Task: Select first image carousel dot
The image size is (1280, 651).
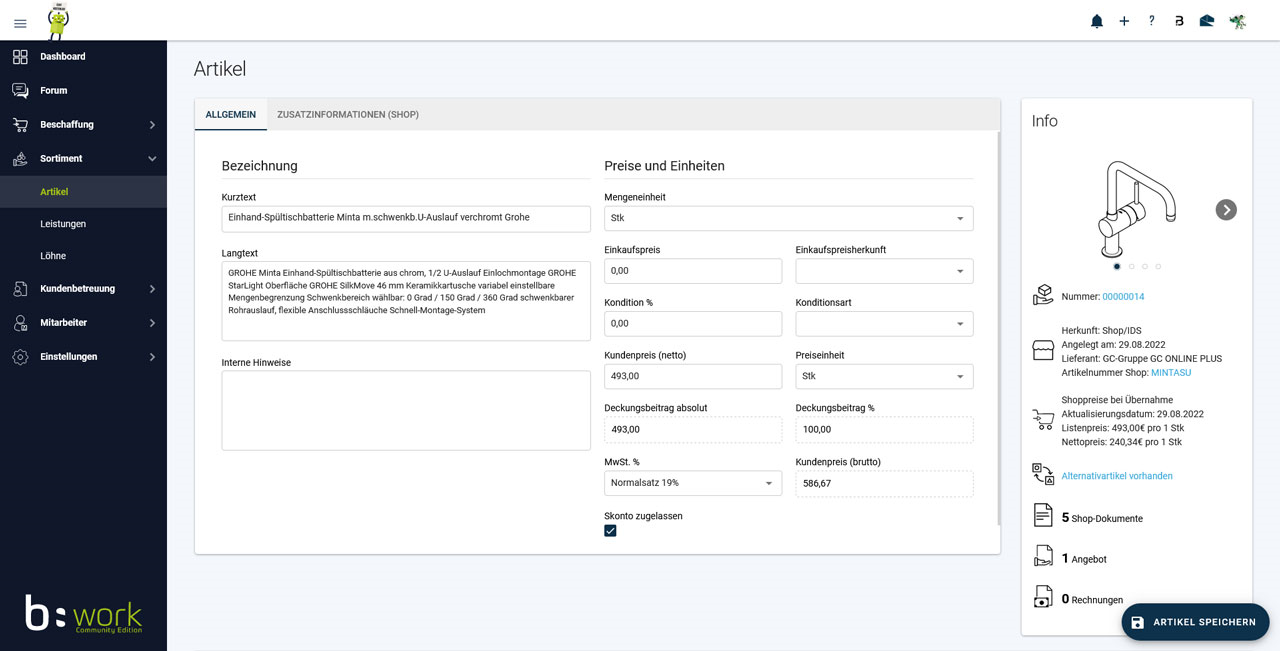Action: coord(1117,266)
